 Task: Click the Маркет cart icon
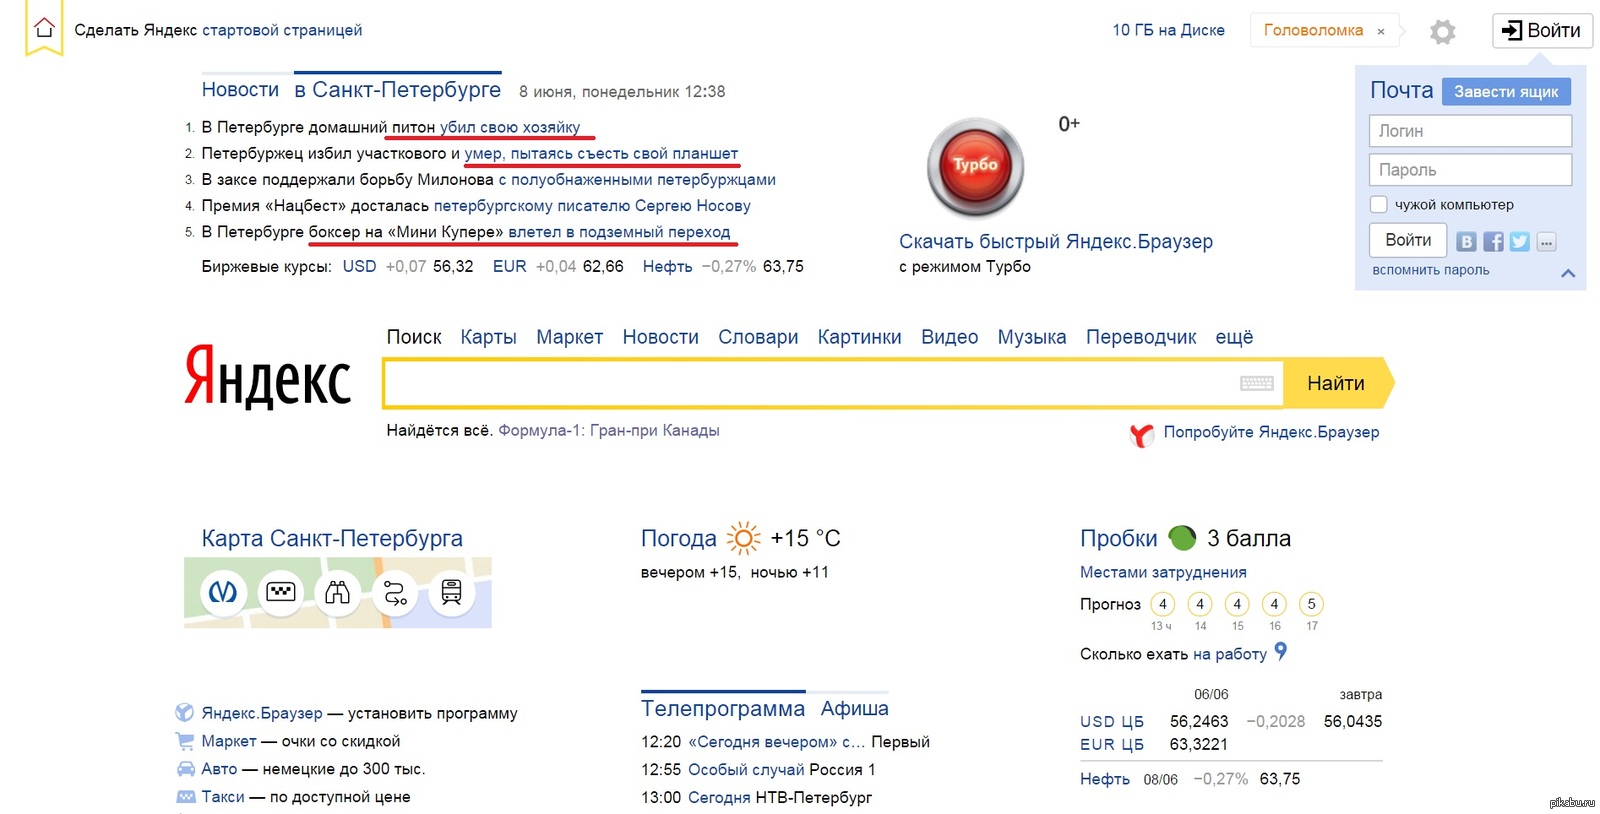coord(184,741)
